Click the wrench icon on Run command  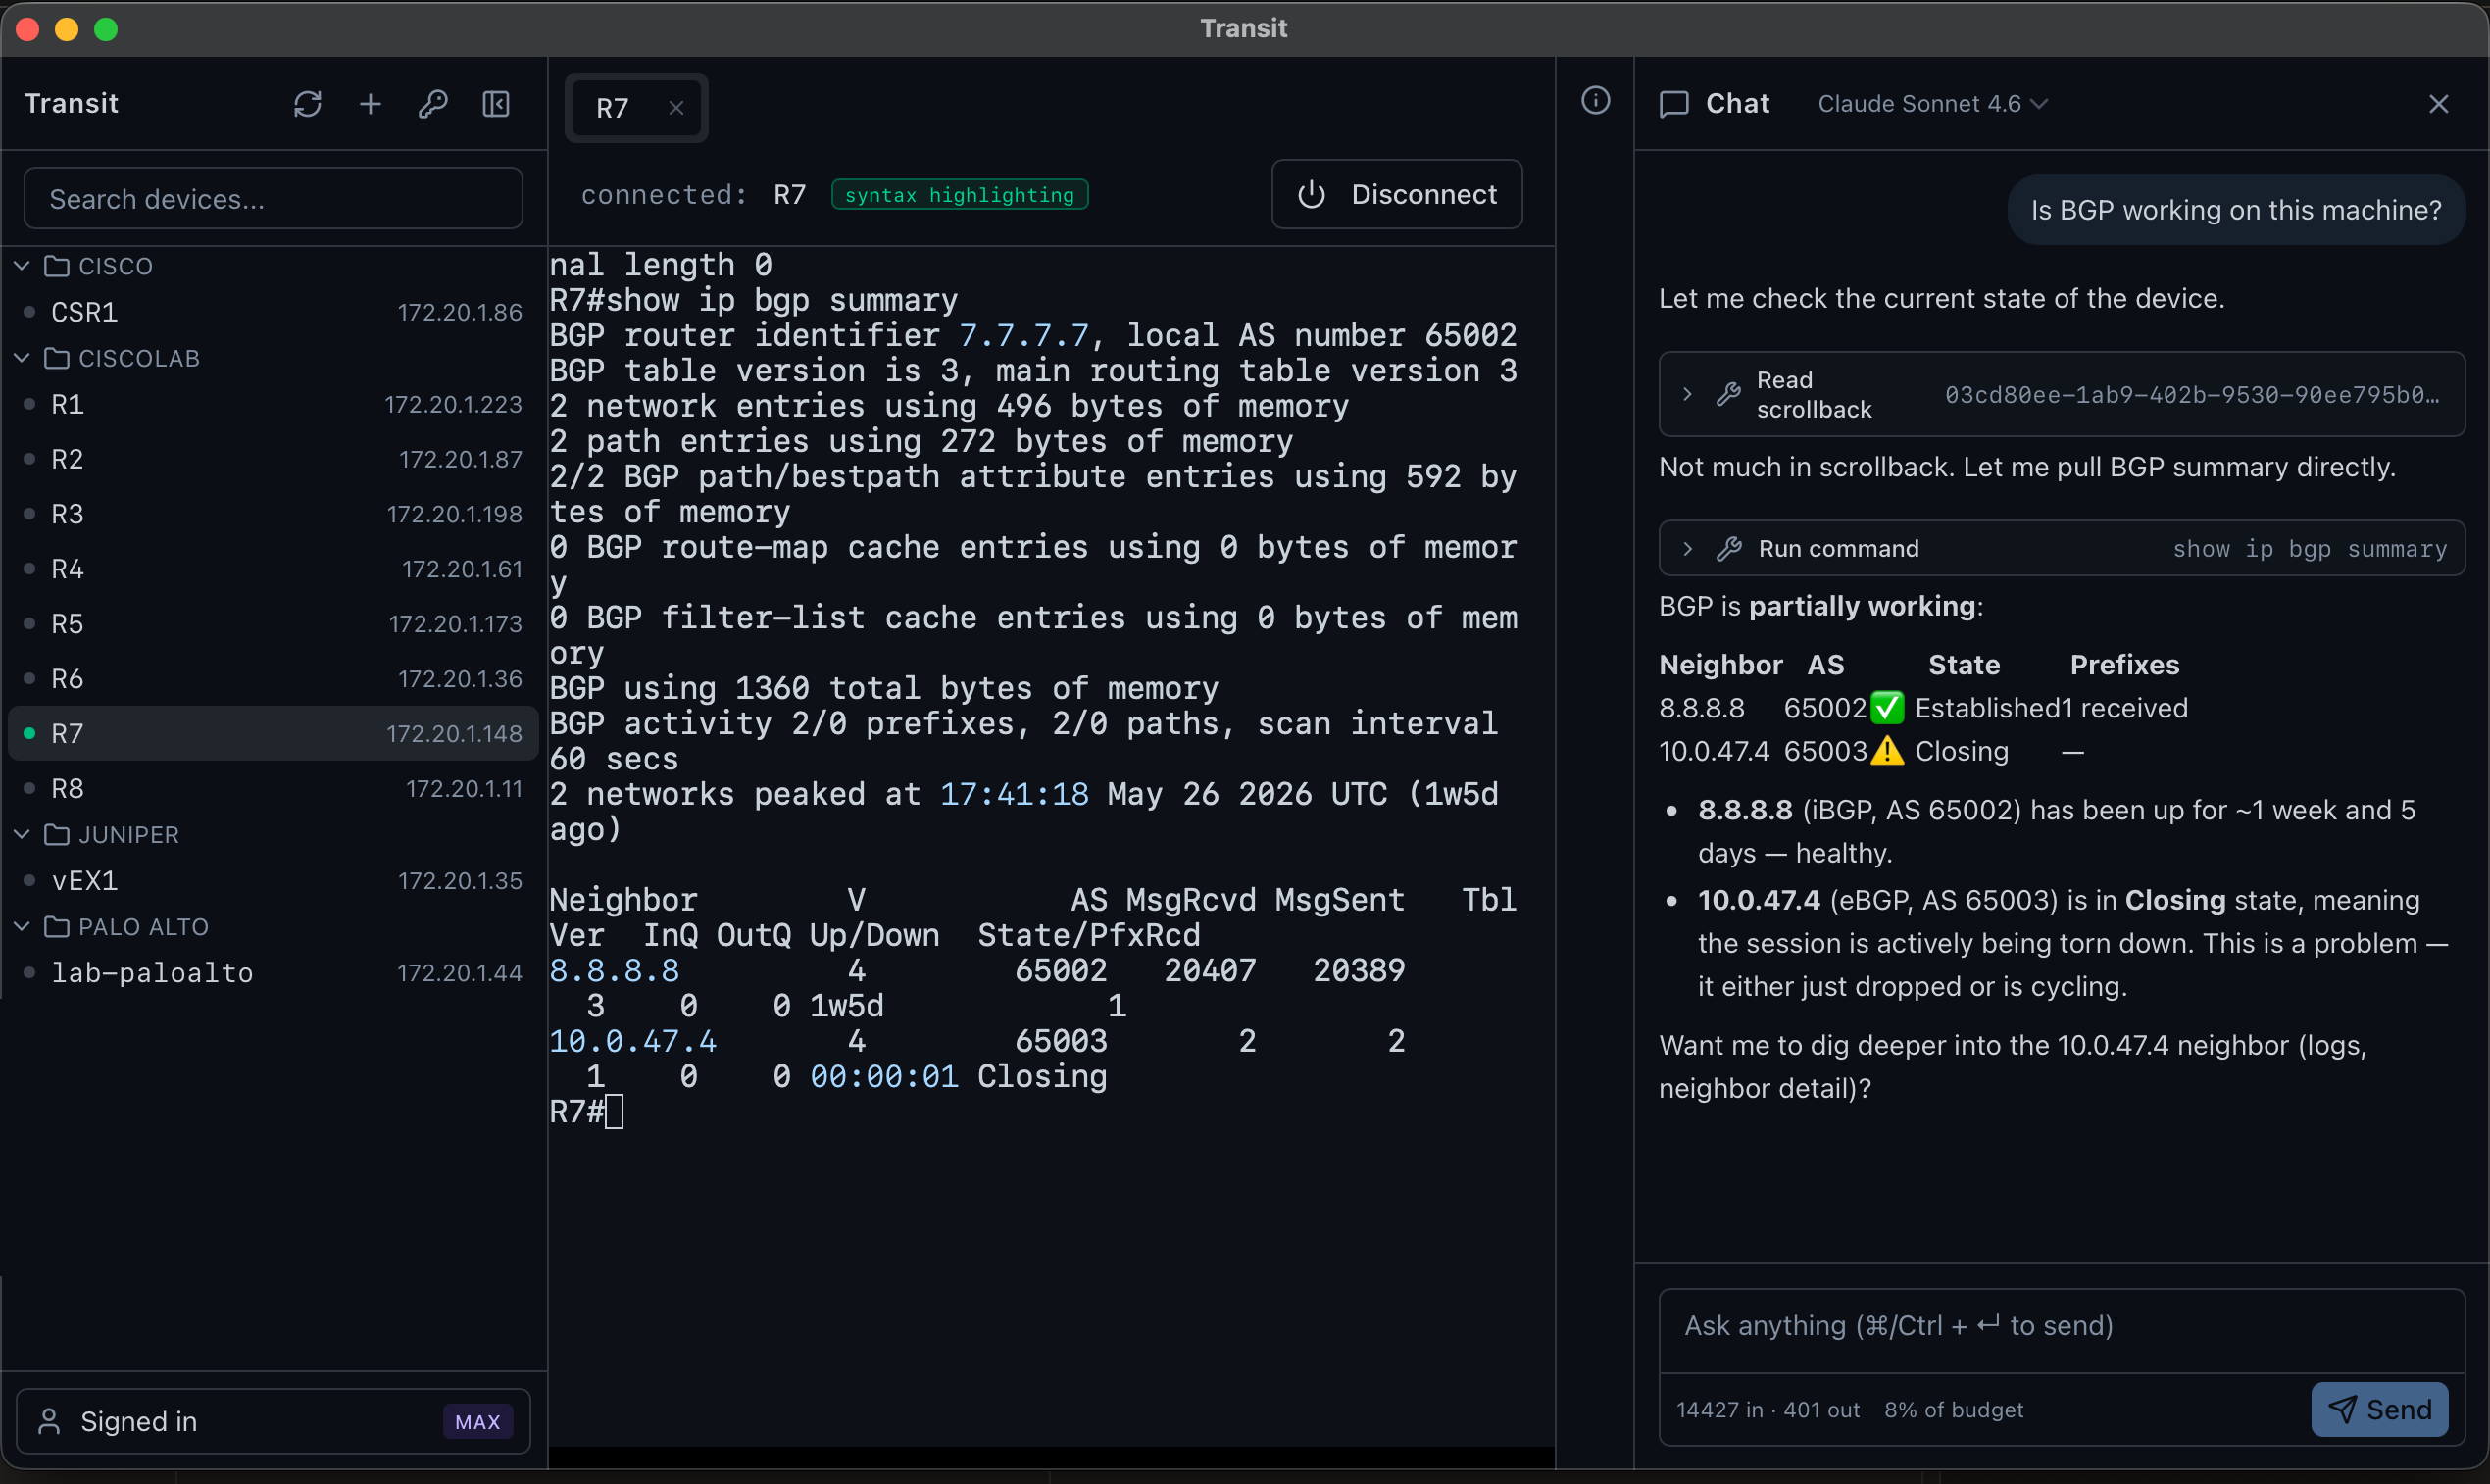tap(1729, 548)
